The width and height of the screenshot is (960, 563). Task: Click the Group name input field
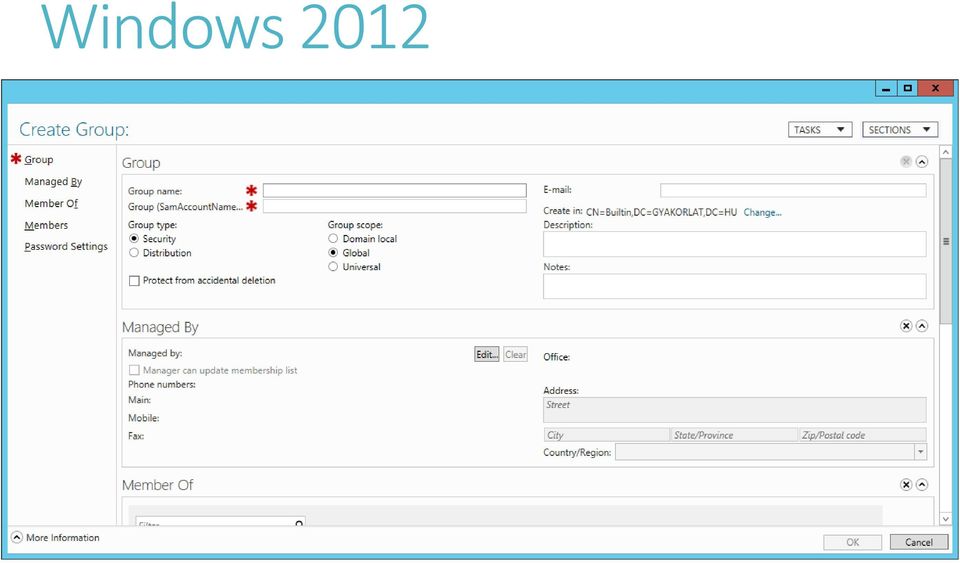(x=394, y=190)
